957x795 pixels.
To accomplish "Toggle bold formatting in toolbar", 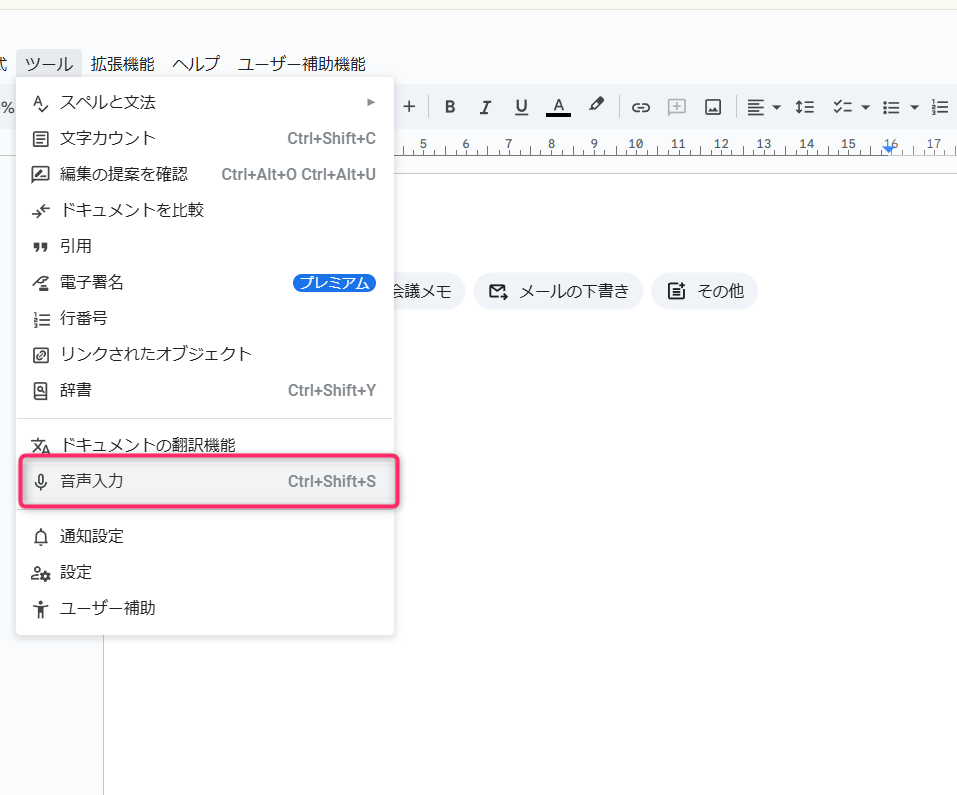I will [450, 107].
